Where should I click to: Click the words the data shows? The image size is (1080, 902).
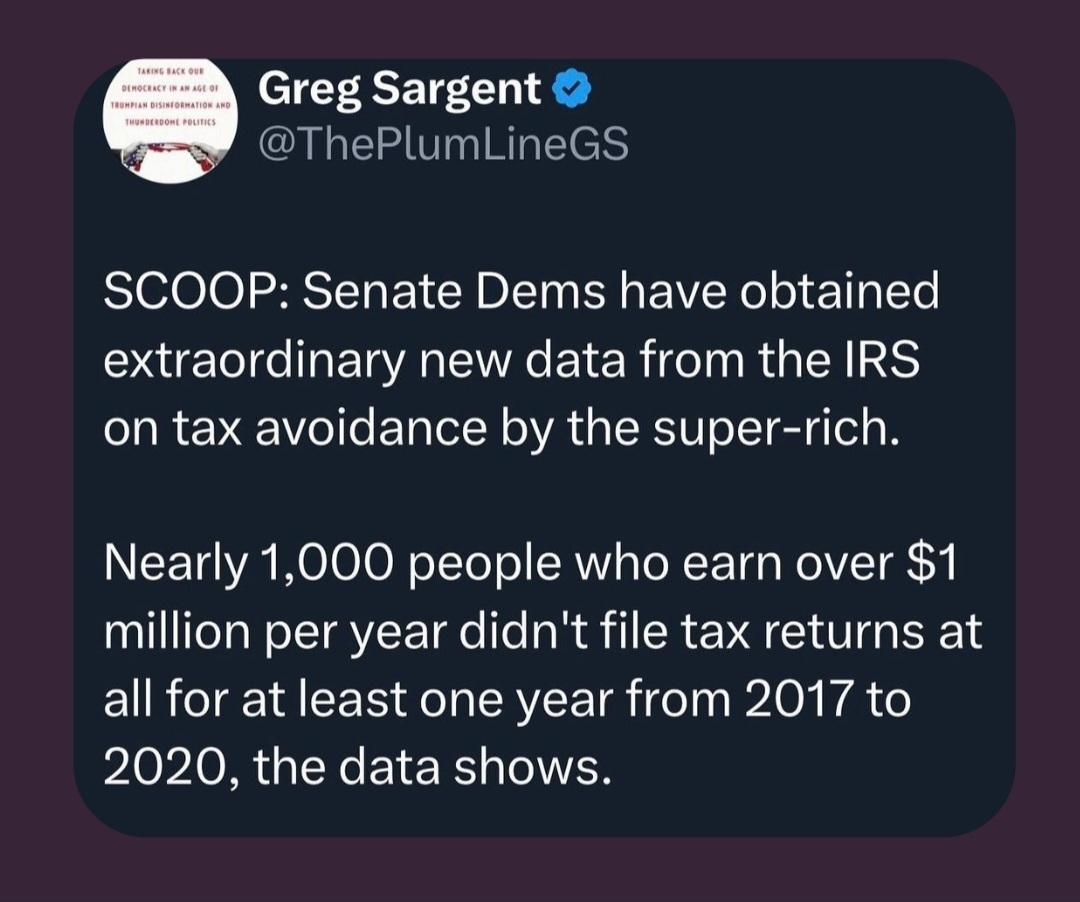click(432, 767)
